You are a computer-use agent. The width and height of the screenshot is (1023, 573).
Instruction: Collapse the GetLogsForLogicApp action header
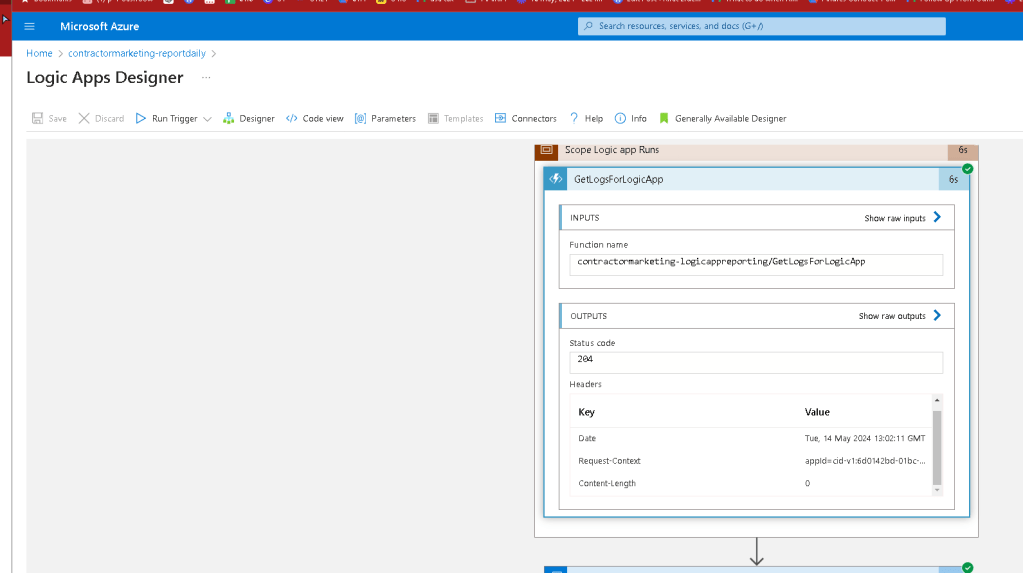pyautogui.click(x=756, y=179)
